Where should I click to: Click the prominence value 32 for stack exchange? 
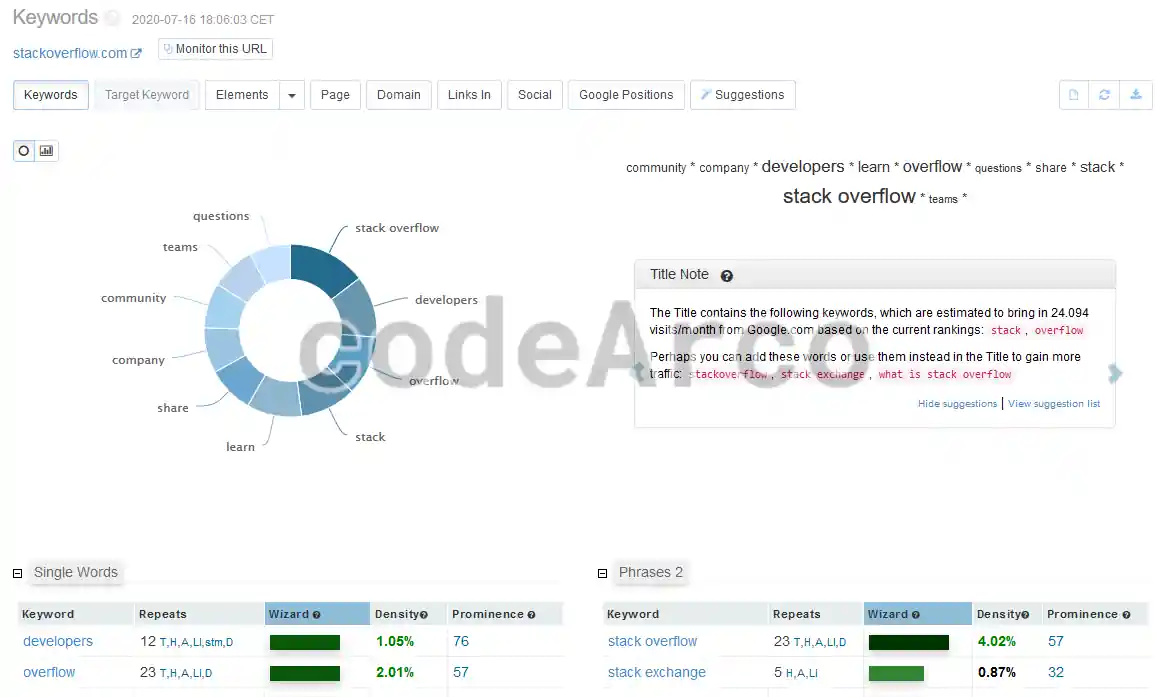point(1056,672)
